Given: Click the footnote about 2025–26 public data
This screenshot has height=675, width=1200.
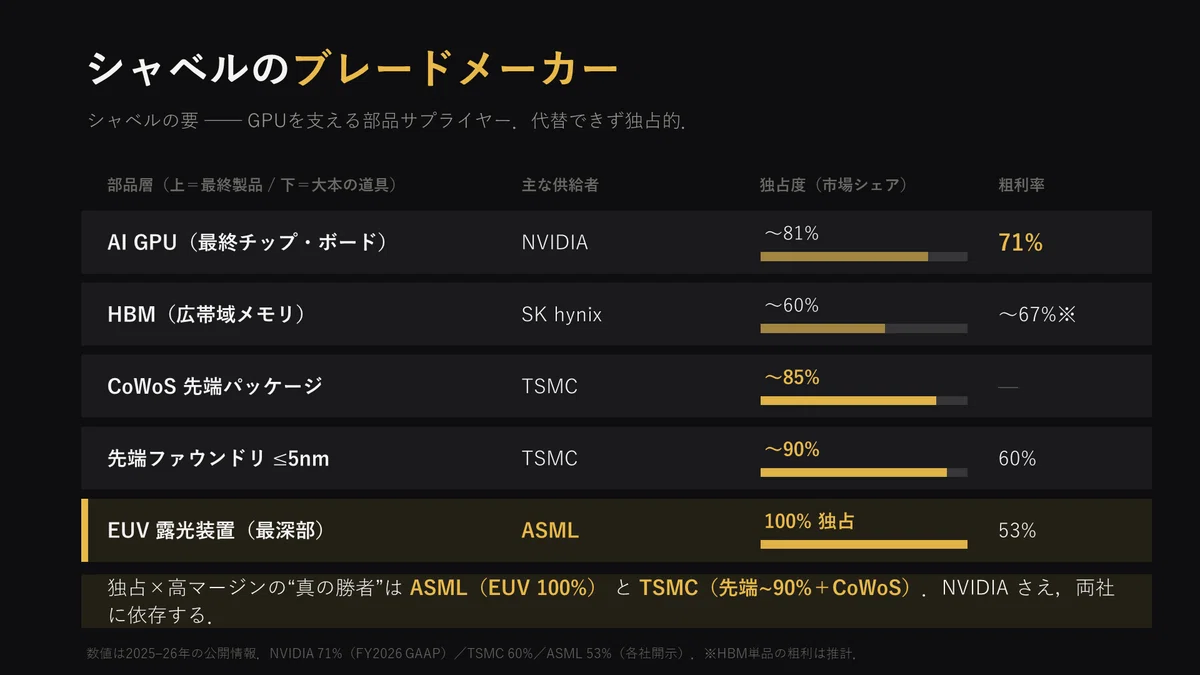Looking at the screenshot, I should (x=474, y=654).
